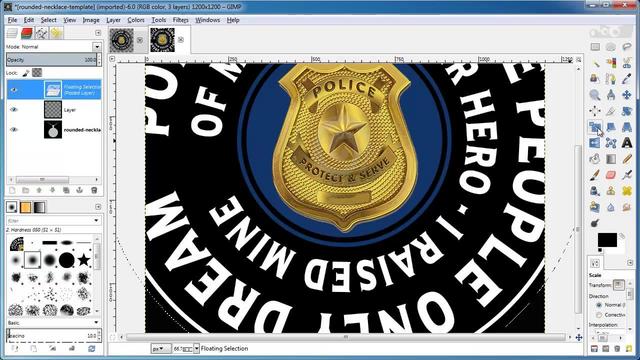The width and height of the screenshot is (640, 360).
Task: Toggle Lock alpha channel checkerboard icon
Action: (x=37, y=73)
